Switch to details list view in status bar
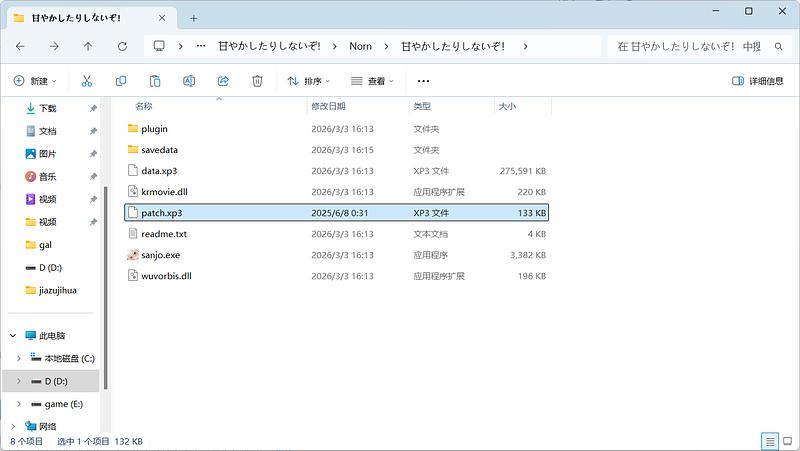 [769, 440]
